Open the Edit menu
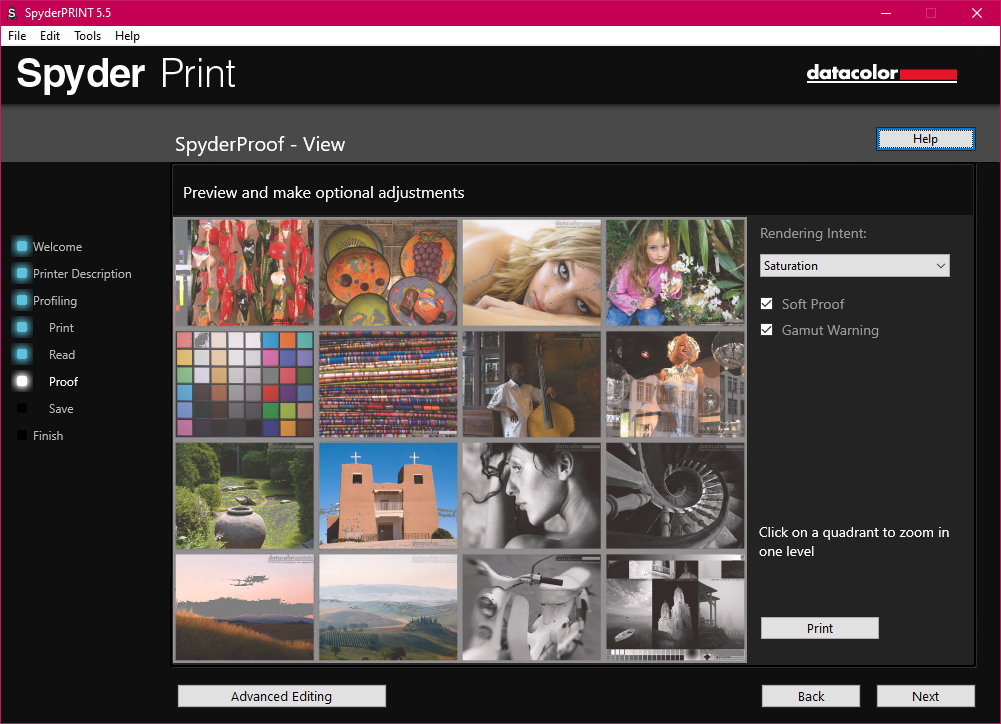The image size is (1001, 724). 50,36
